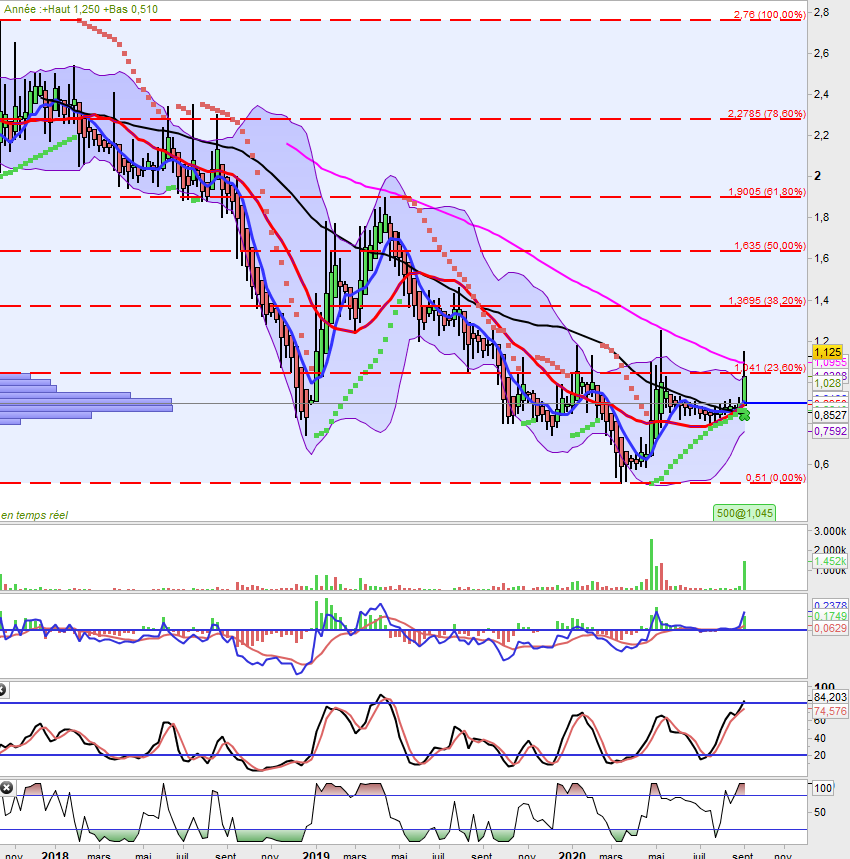Click the 'en temps réel' status text
850x859 pixels.
[35, 515]
